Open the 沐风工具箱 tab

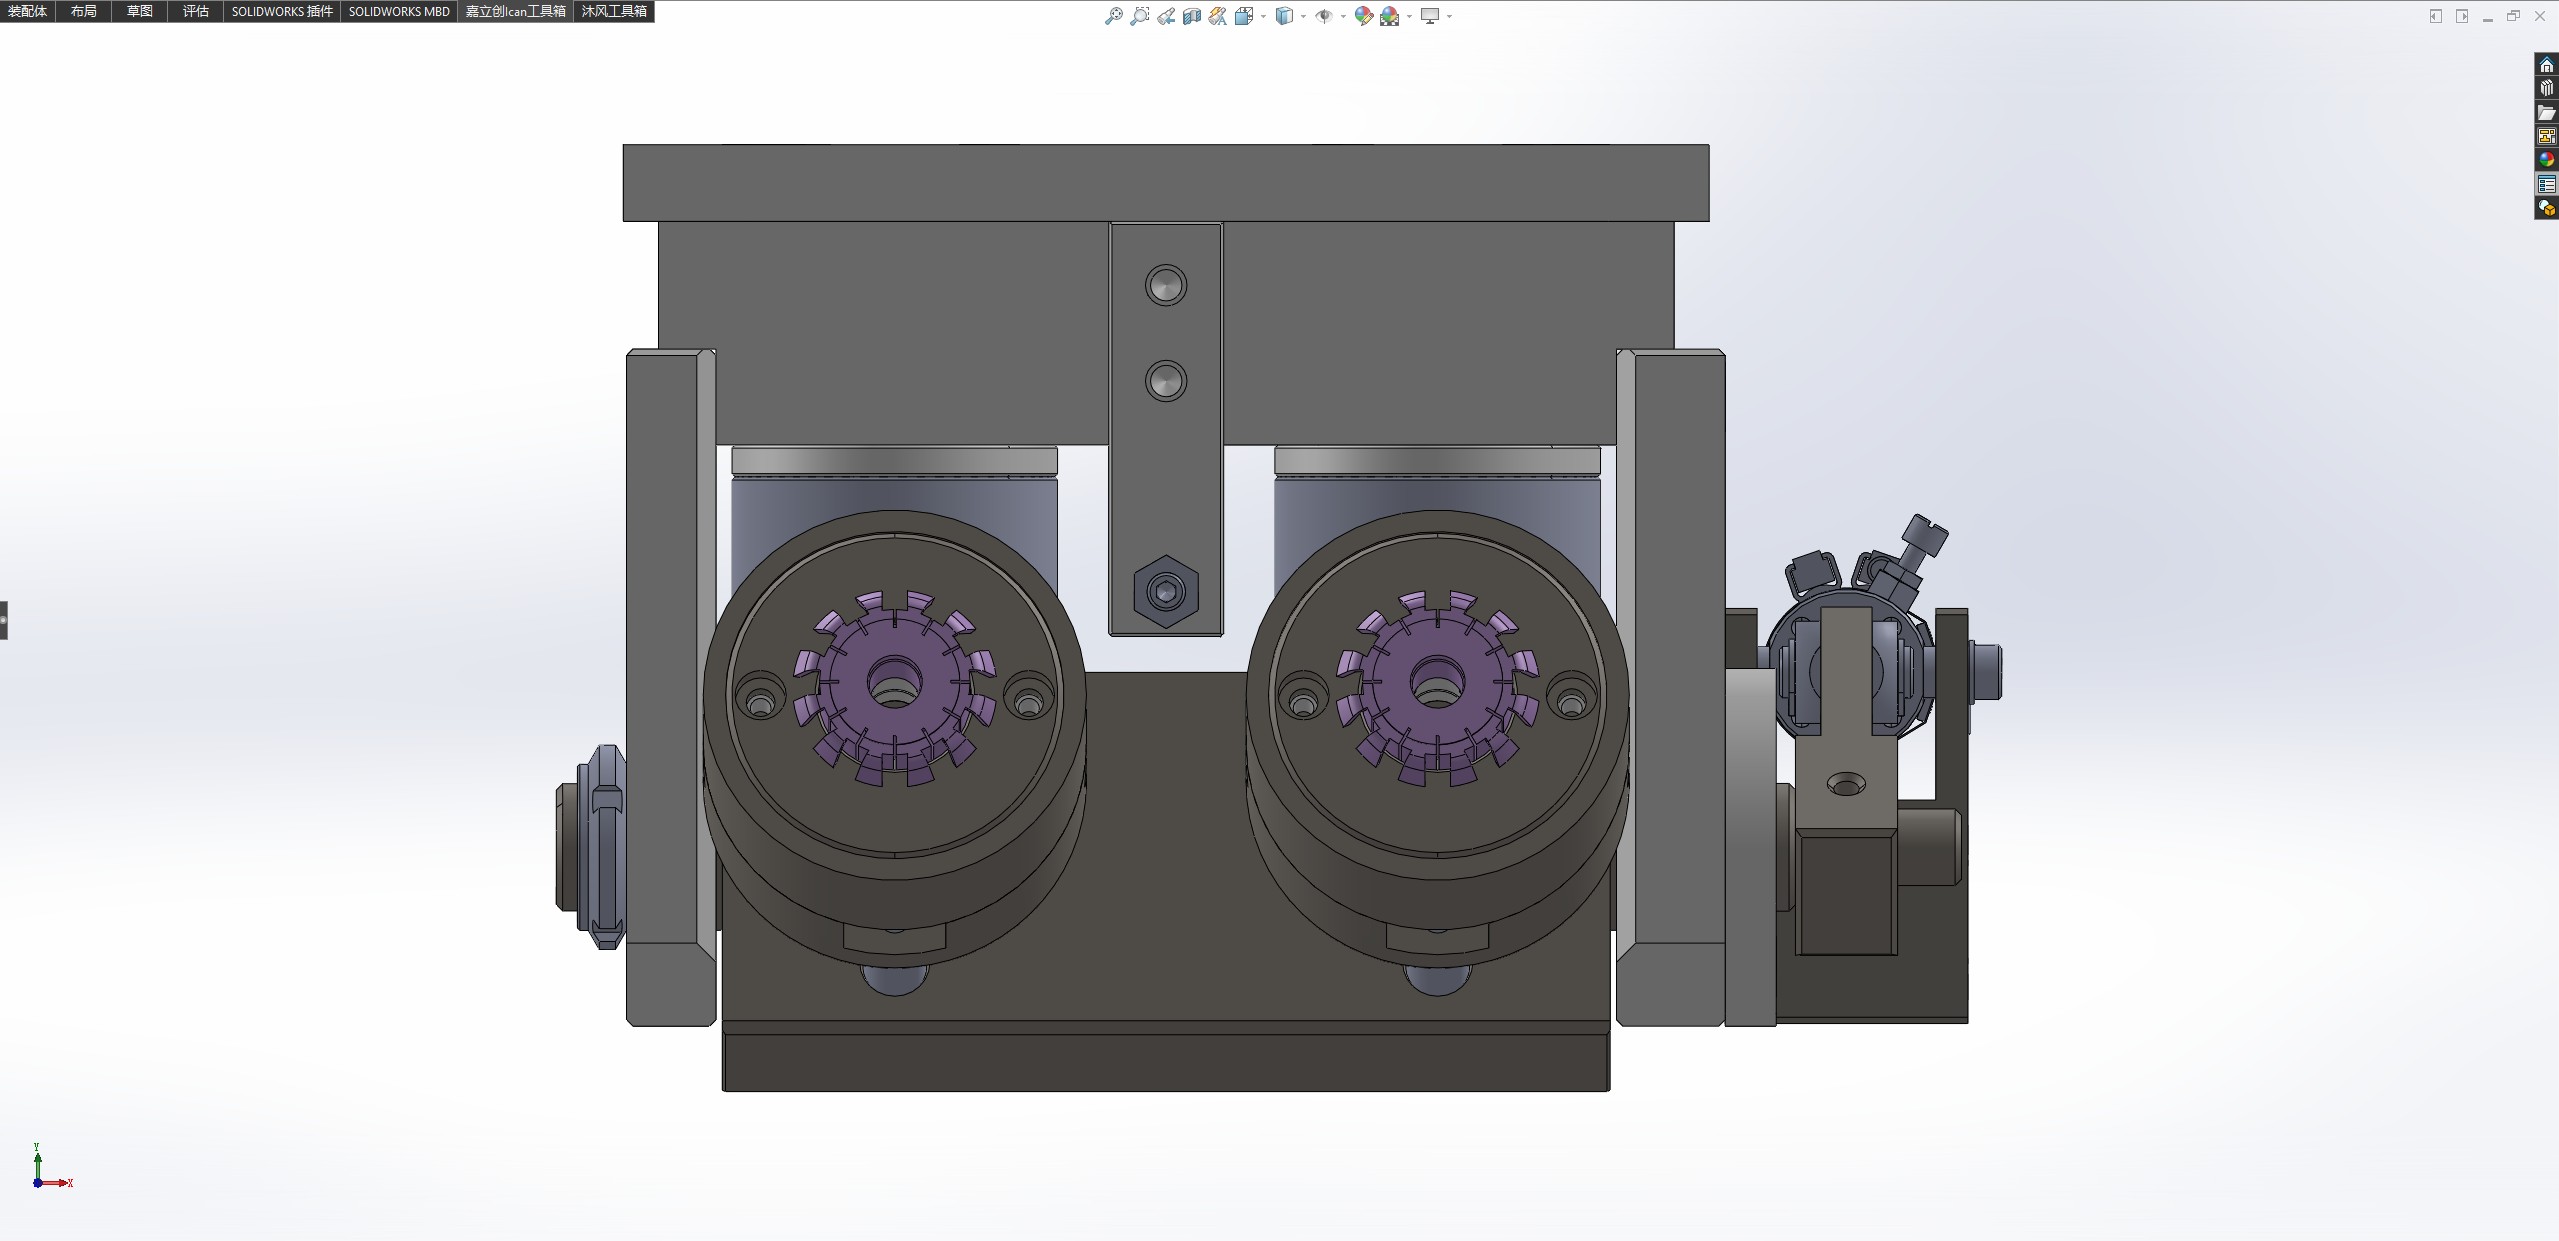click(614, 11)
